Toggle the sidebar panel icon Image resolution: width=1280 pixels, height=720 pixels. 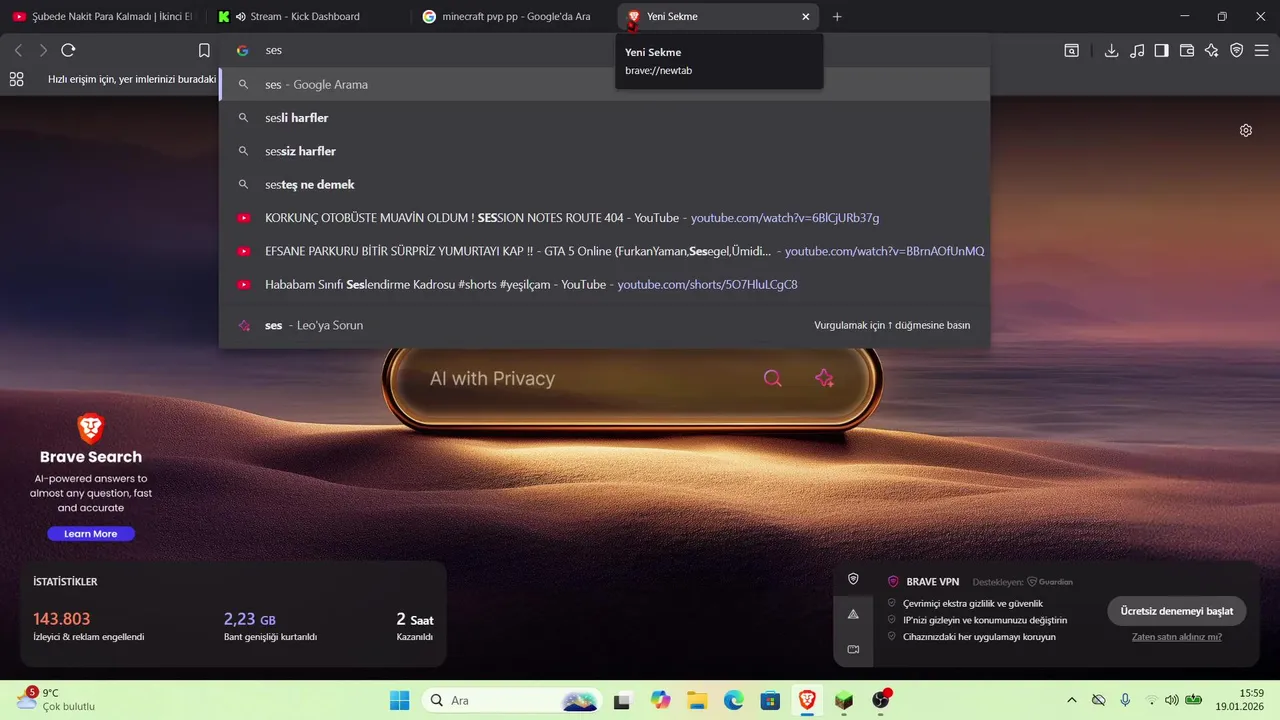coord(1161,50)
